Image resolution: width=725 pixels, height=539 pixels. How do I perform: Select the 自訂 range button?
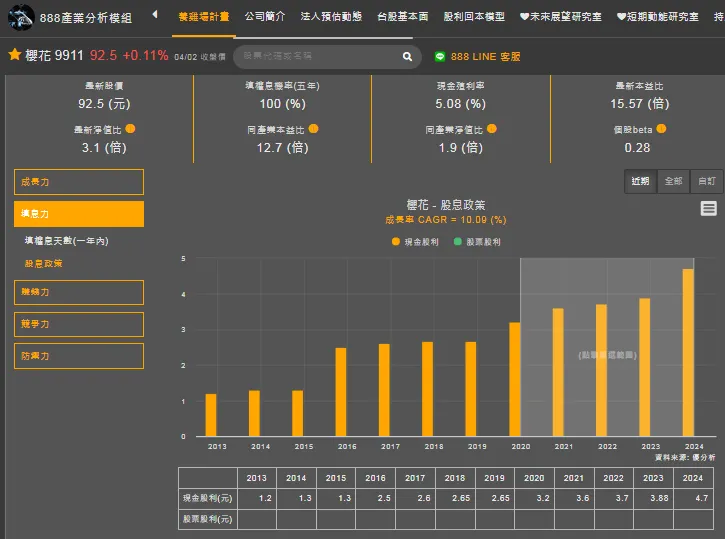click(707, 181)
